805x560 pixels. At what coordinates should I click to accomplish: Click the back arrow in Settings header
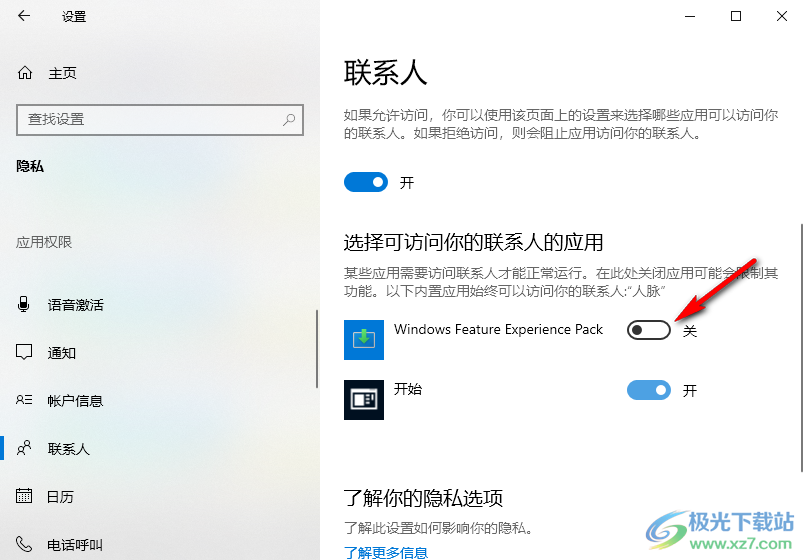pos(24,16)
